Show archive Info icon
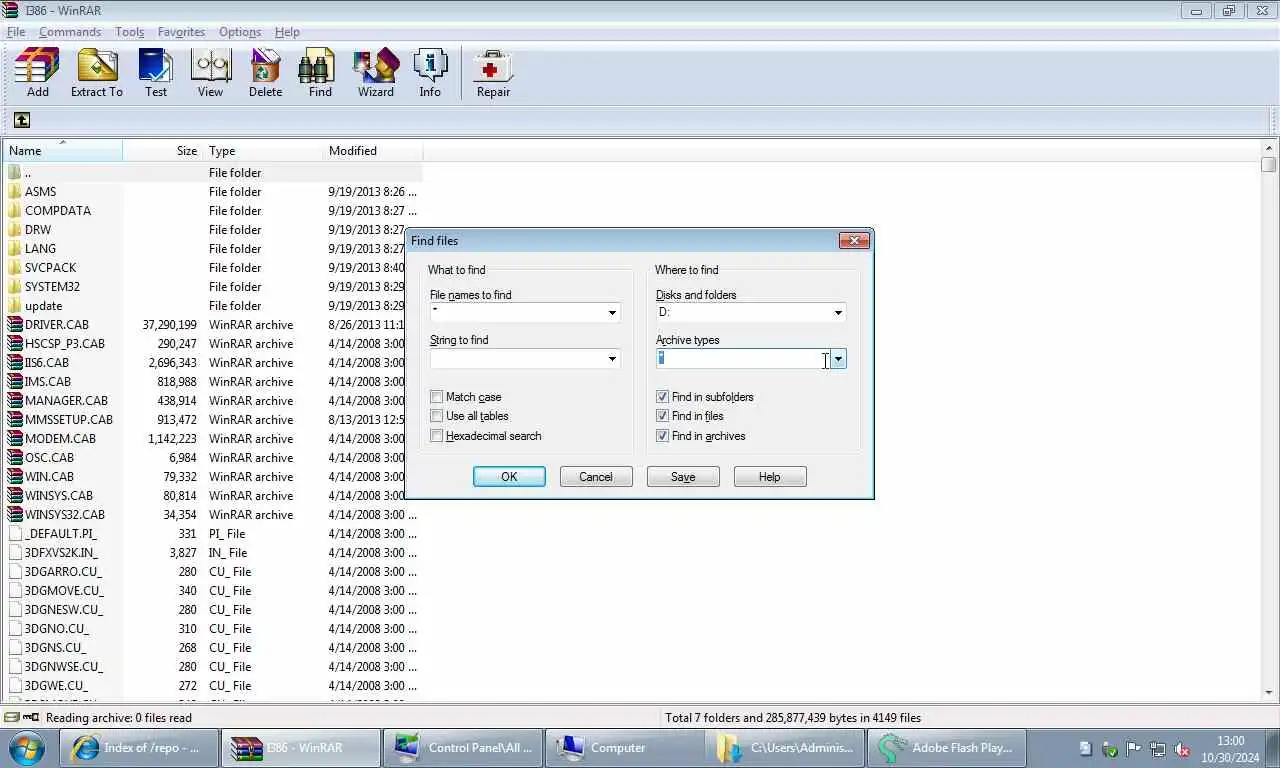 (430, 74)
